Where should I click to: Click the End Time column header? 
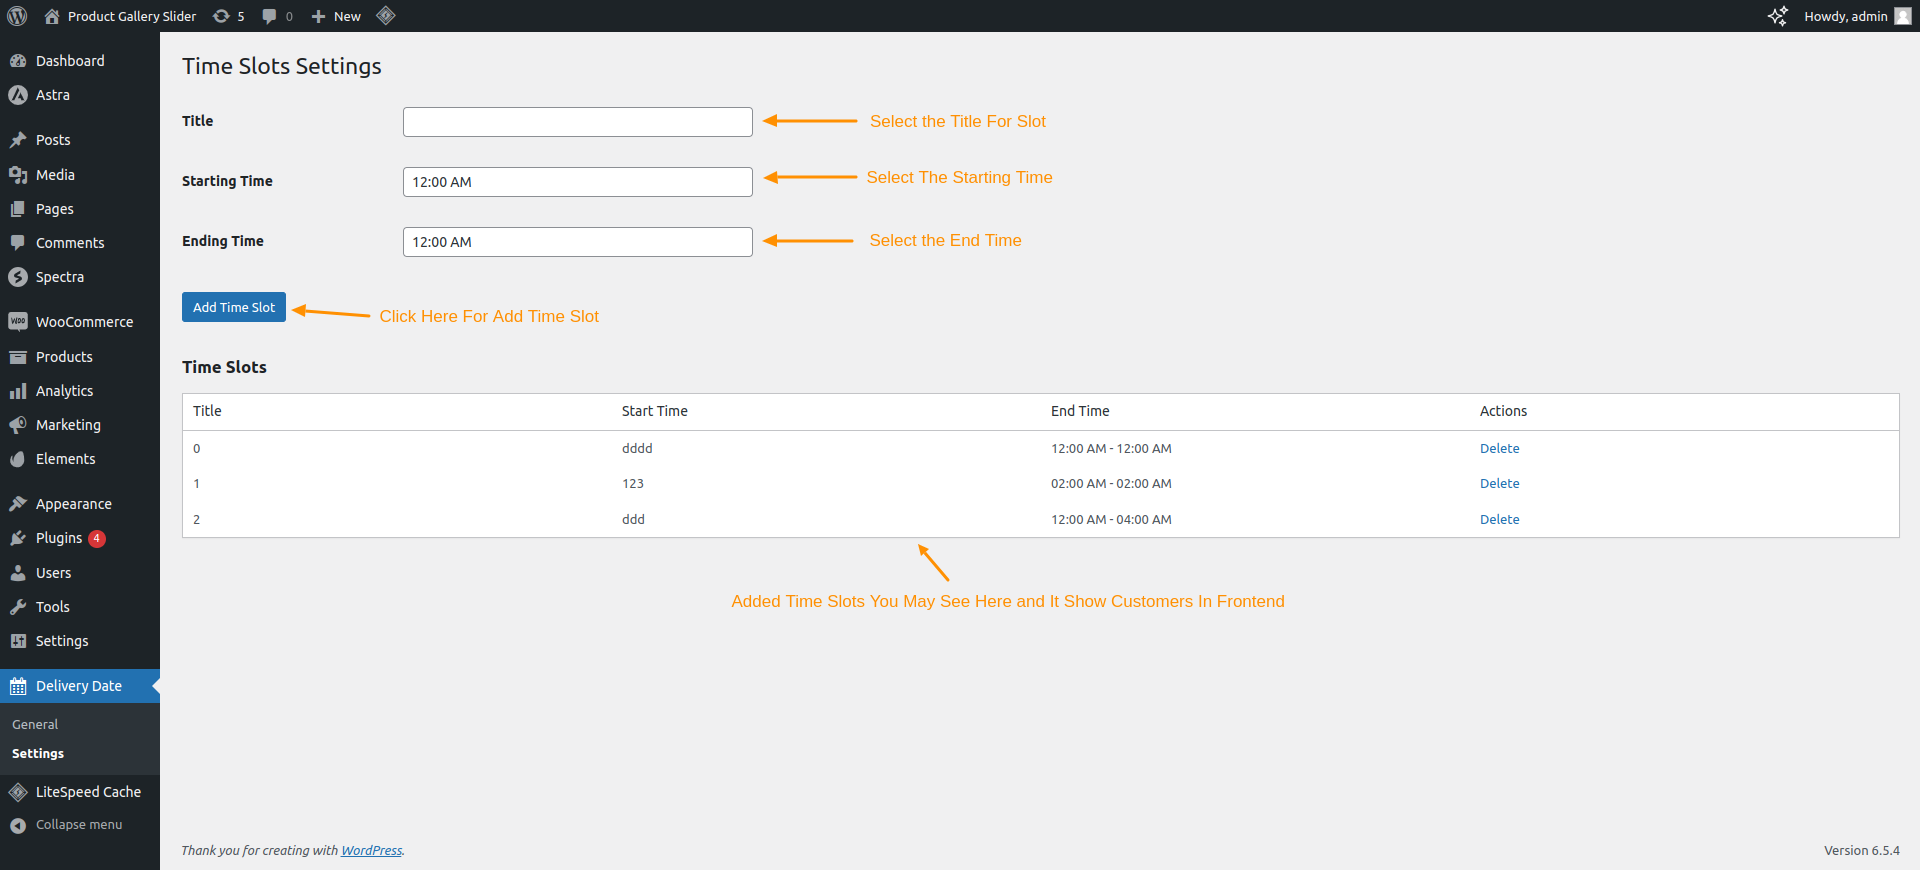click(x=1080, y=411)
